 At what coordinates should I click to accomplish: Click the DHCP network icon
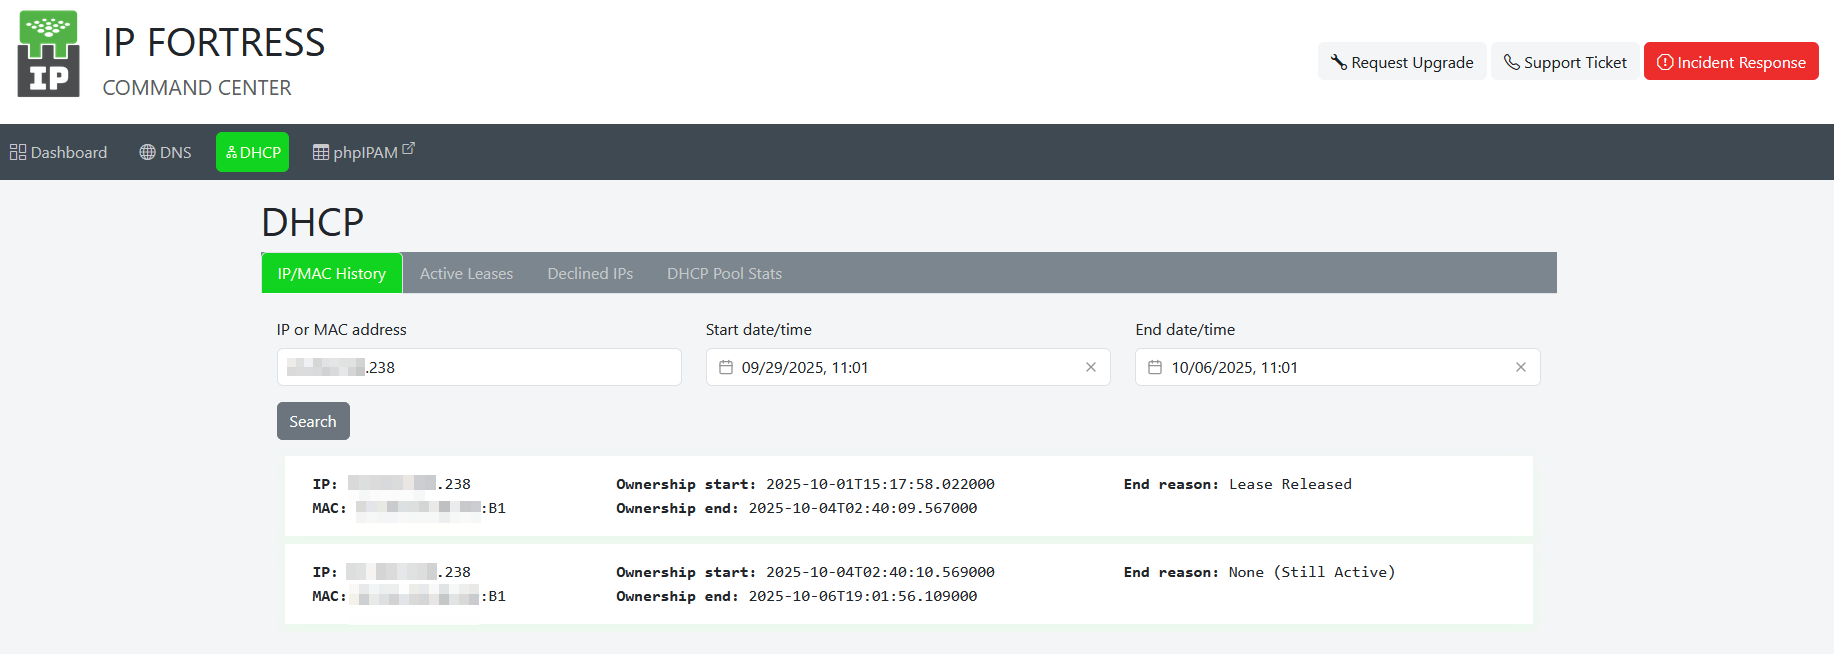click(x=231, y=152)
